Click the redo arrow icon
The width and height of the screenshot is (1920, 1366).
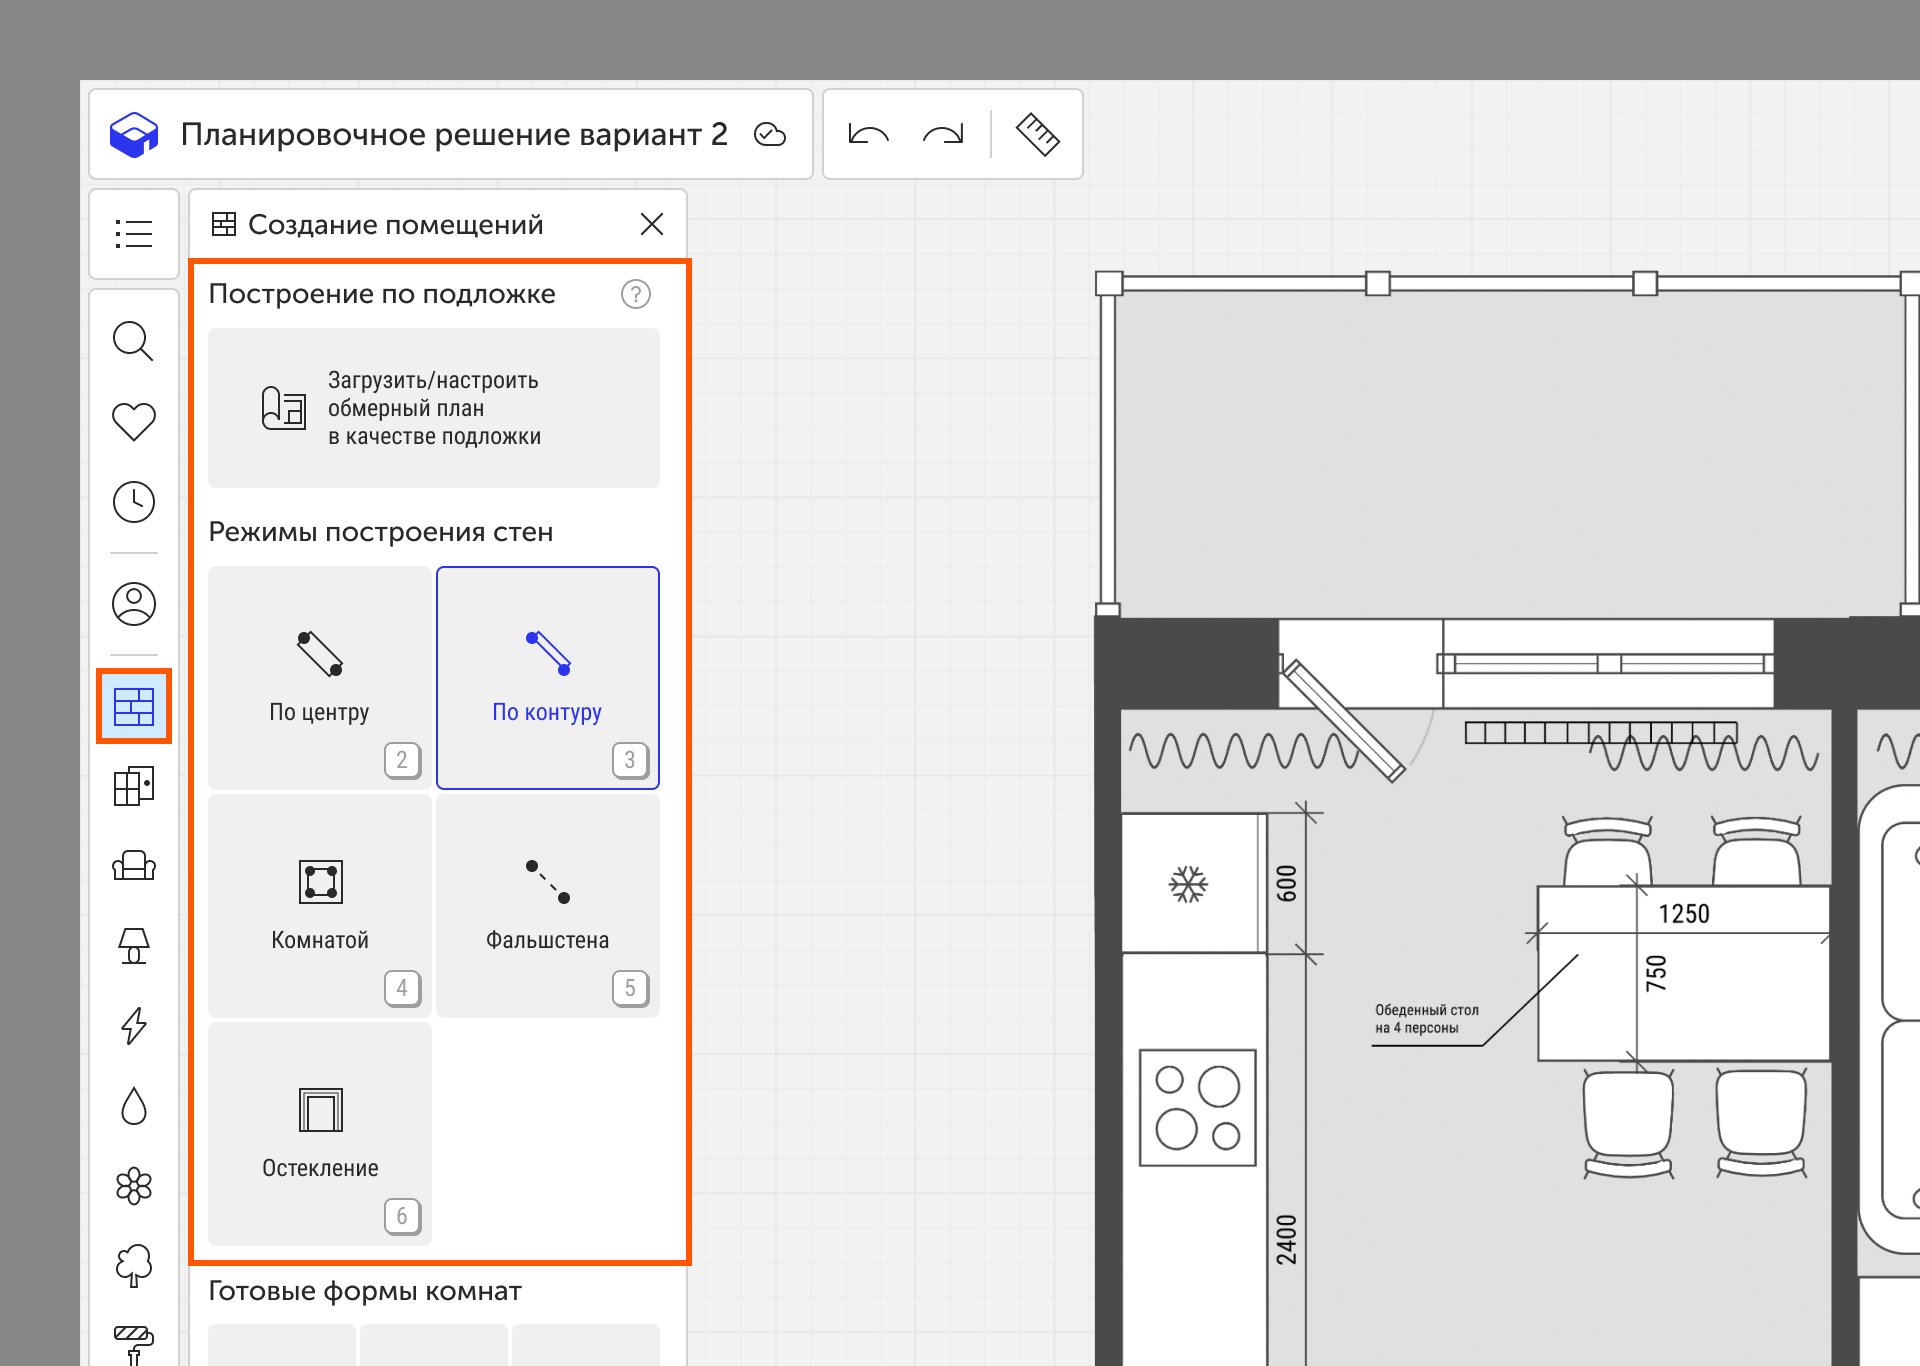943,134
